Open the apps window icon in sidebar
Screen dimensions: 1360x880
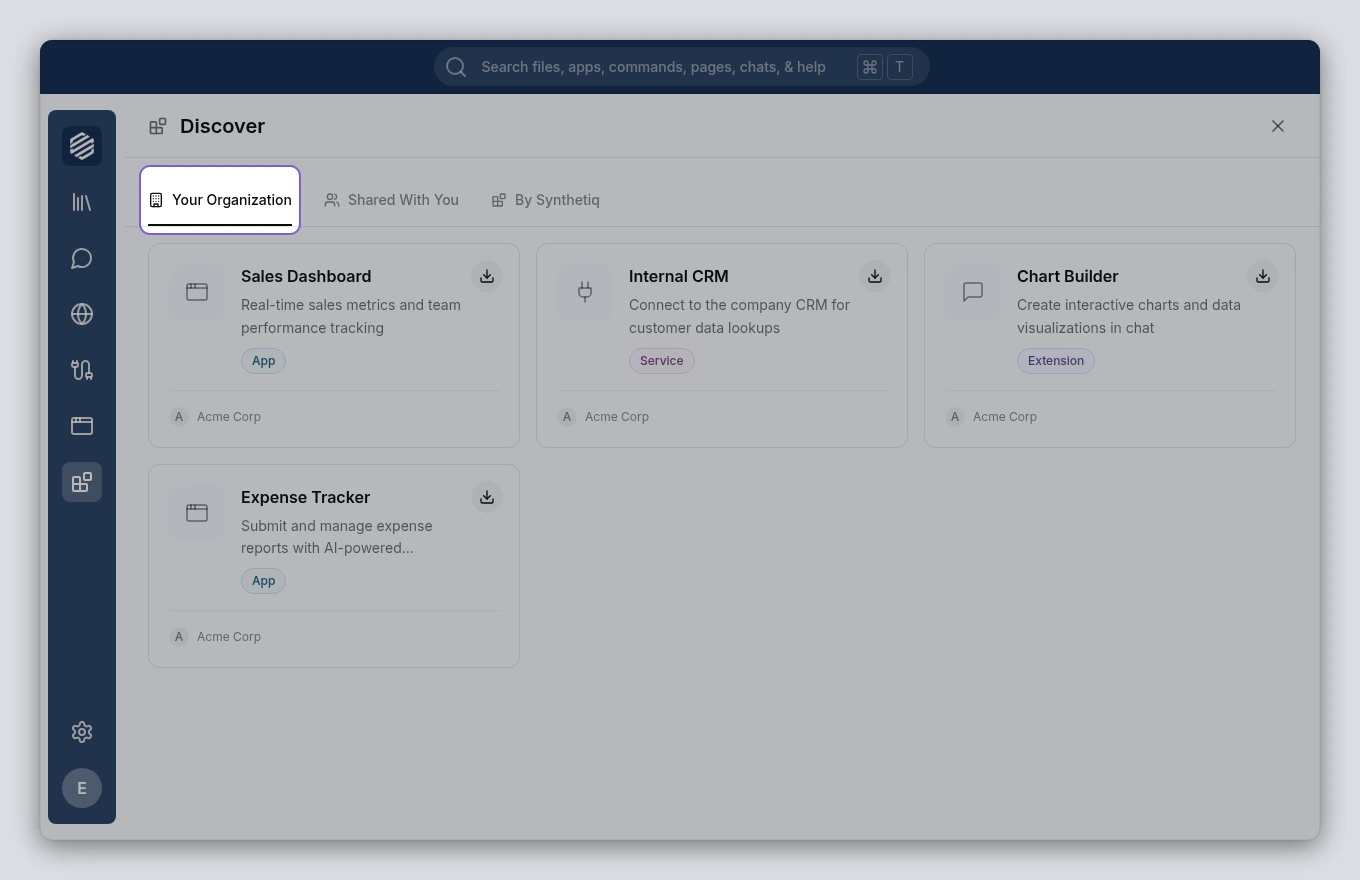pos(82,426)
